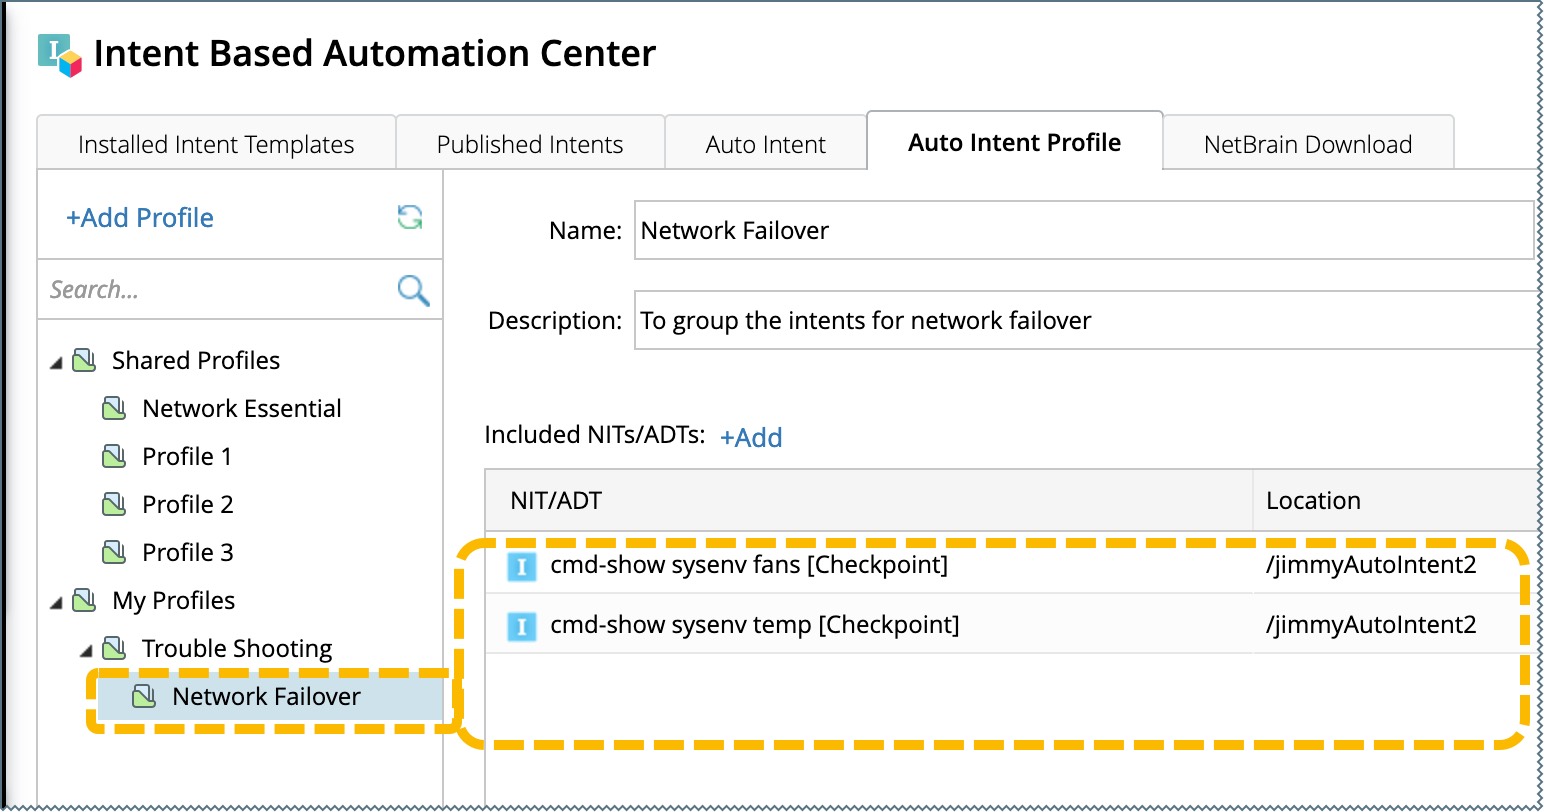
Task: Click the search magnifier icon
Action: pyautogui.click(x=413, y=290)
